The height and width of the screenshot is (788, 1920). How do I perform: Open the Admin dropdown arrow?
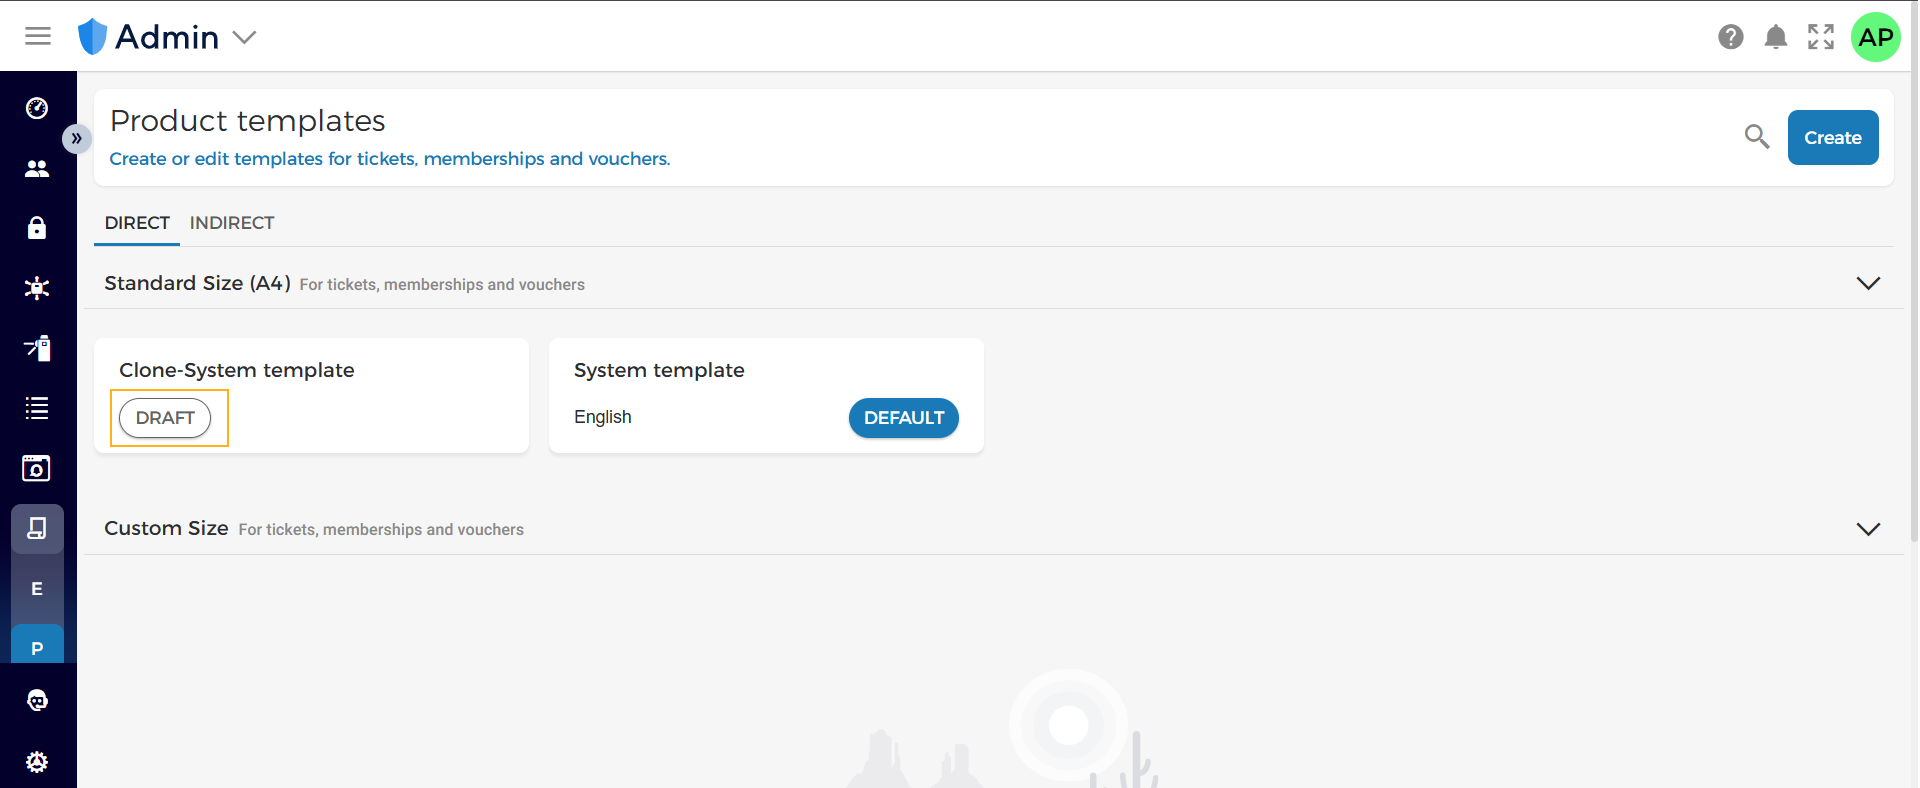pos(244,38)
